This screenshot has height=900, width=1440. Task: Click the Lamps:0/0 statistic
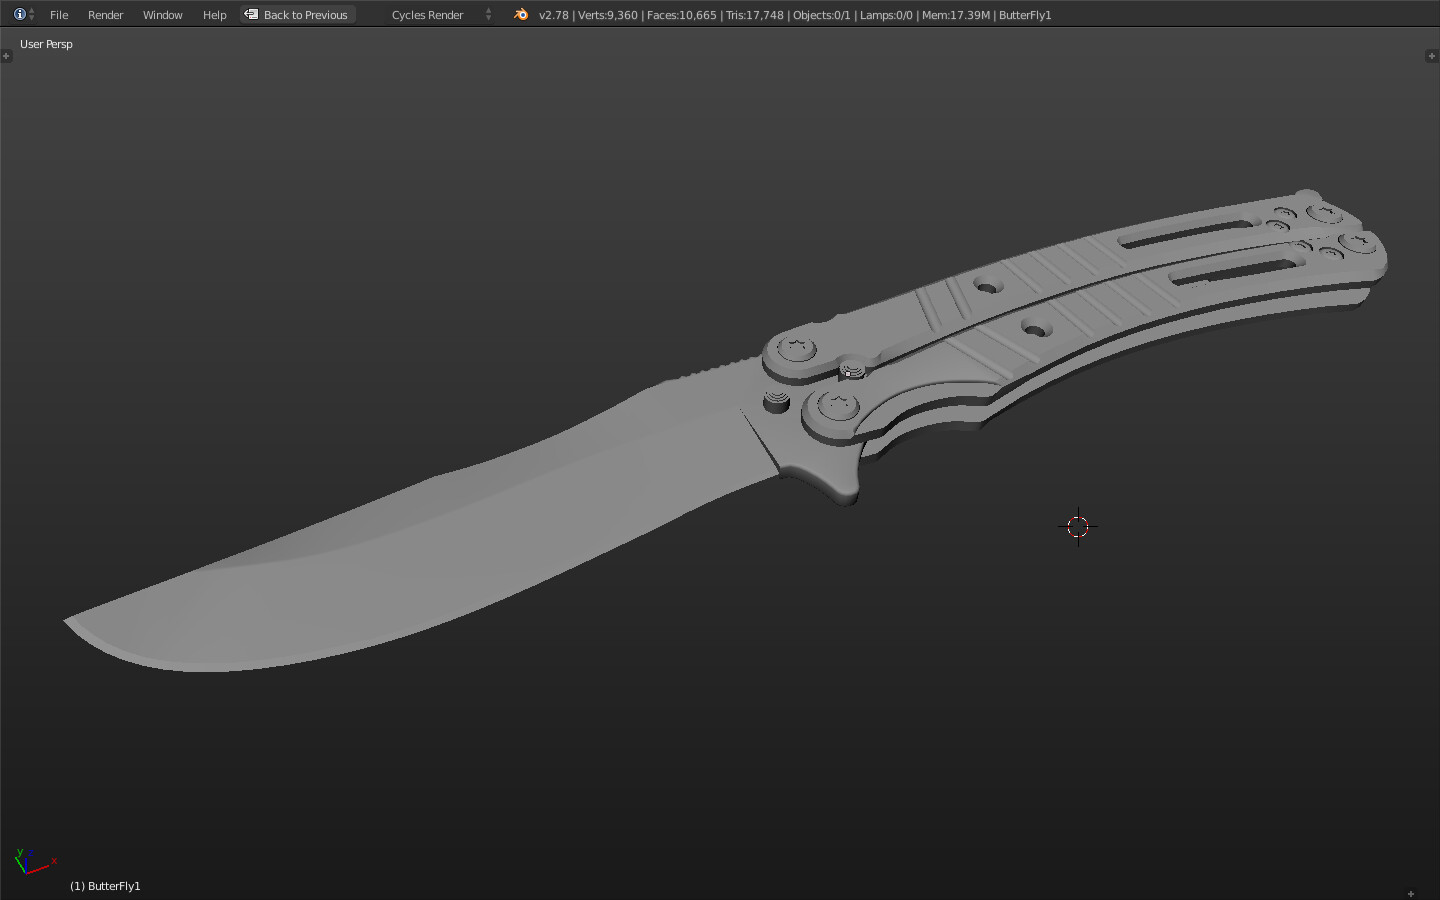point(886,15)
